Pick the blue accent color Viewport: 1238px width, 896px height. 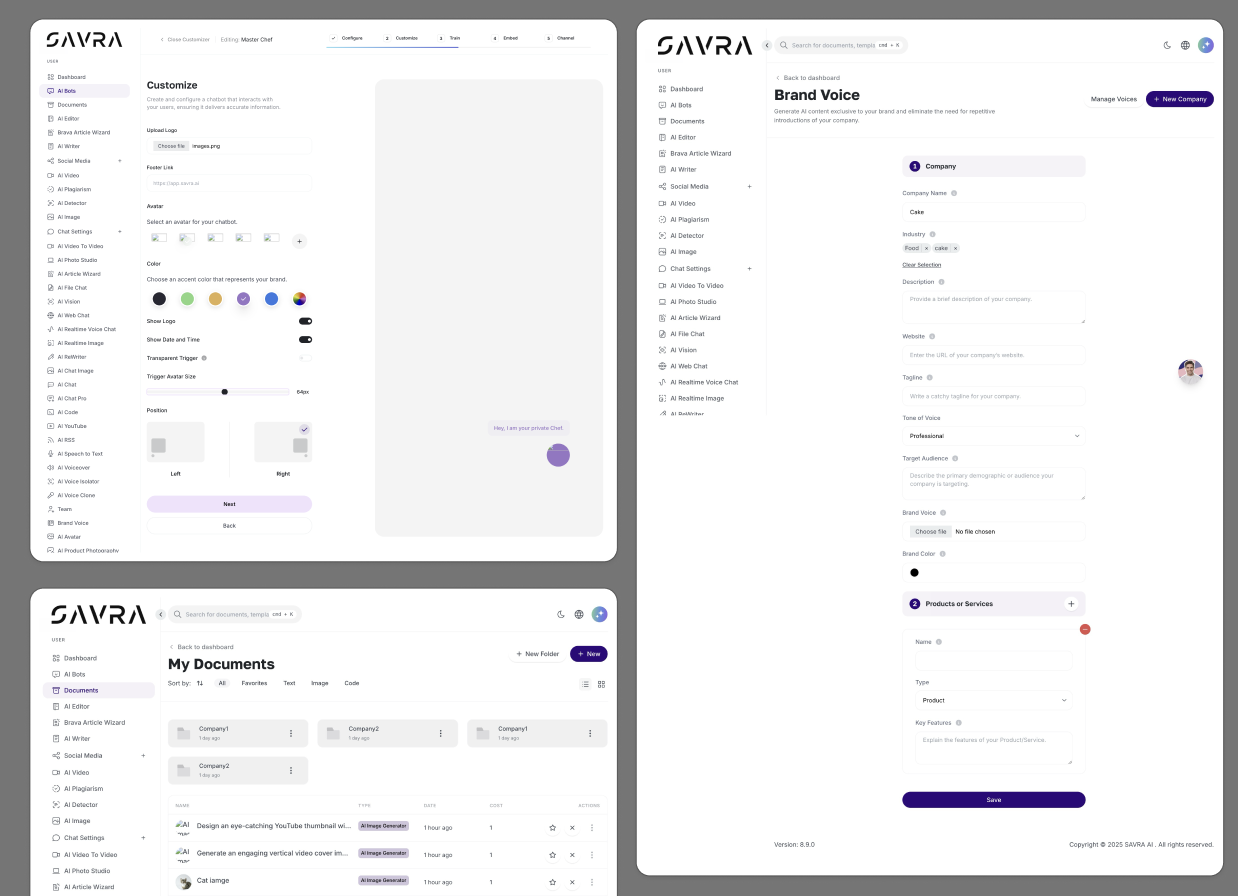271,299
